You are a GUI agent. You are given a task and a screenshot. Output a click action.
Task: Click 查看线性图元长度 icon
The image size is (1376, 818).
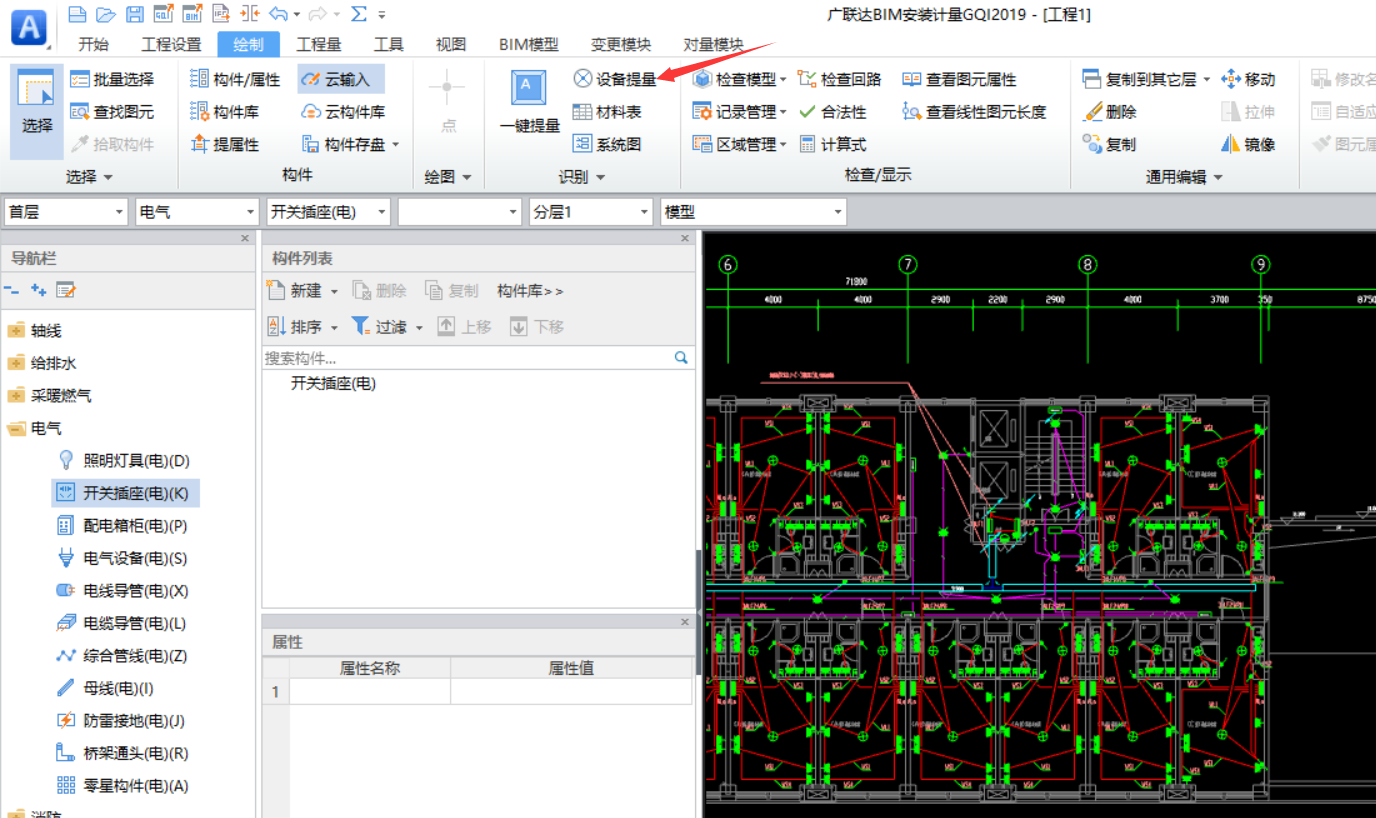(911, 112)
